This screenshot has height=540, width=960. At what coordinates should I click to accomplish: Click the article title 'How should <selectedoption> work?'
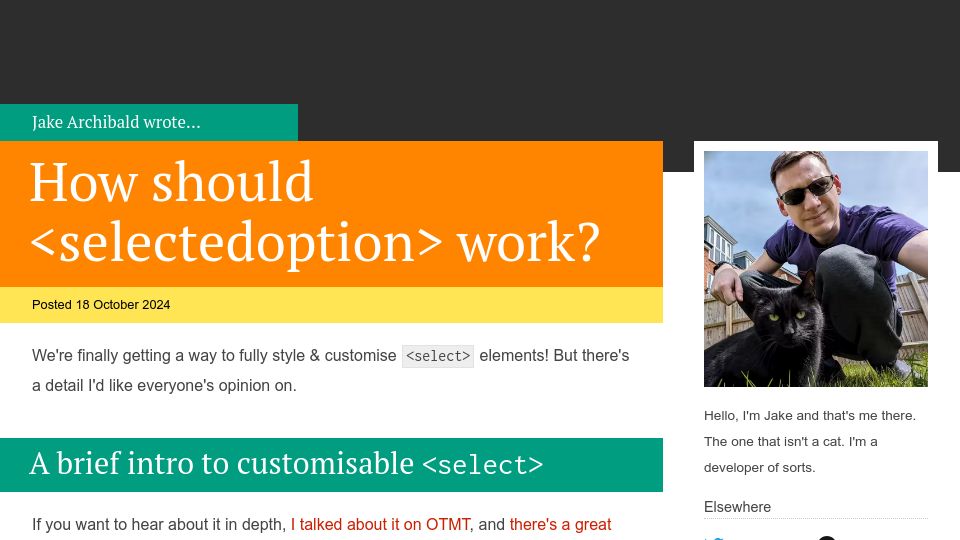(315, 212)
